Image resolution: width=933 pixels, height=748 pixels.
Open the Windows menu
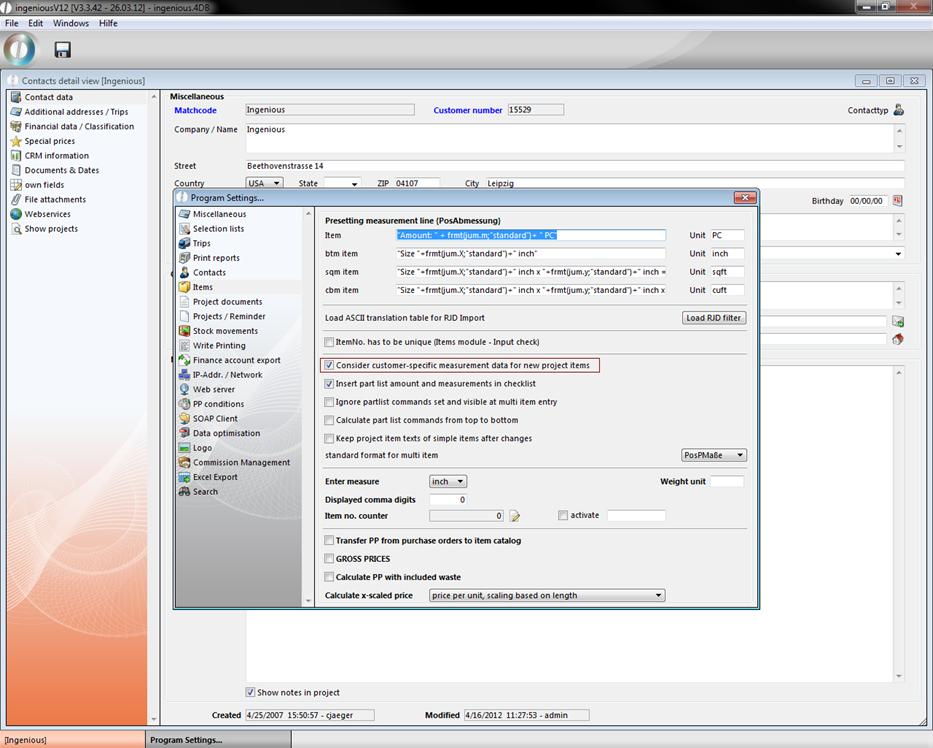(70, 23)
